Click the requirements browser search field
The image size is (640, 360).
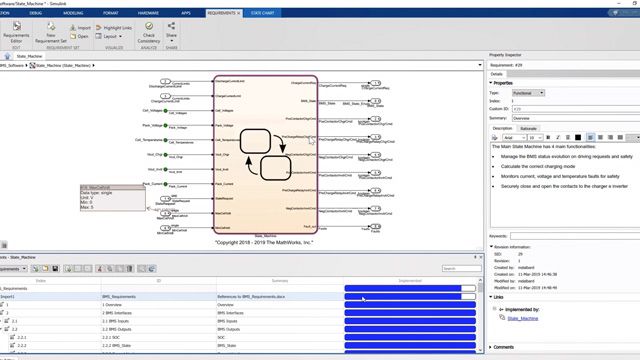(x=461, y=269)
